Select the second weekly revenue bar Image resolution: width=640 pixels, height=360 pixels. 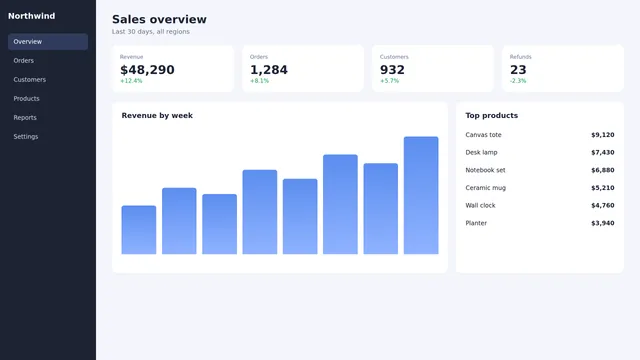(179, 221)
